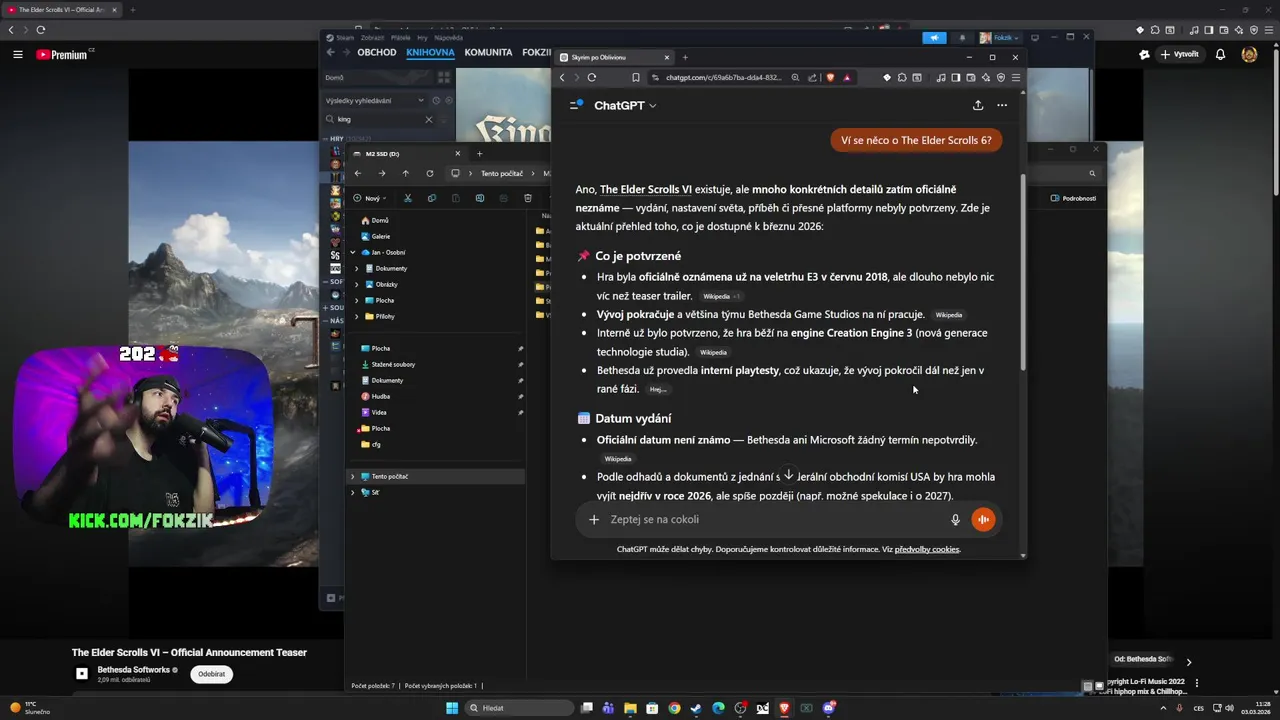Refresh the File Explorer window
The height and width of the screenshot is (720, 1280).
(x=430, y=173)
